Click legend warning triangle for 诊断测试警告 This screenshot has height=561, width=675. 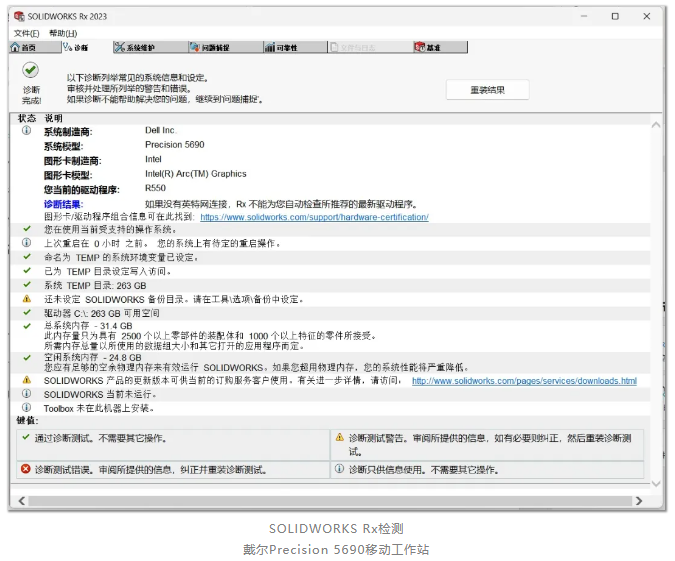pos(340,437)
